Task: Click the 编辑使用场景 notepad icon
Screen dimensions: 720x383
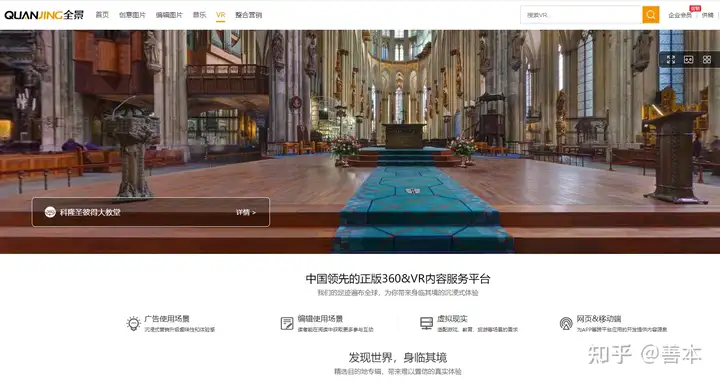Action: coord(287,323)
